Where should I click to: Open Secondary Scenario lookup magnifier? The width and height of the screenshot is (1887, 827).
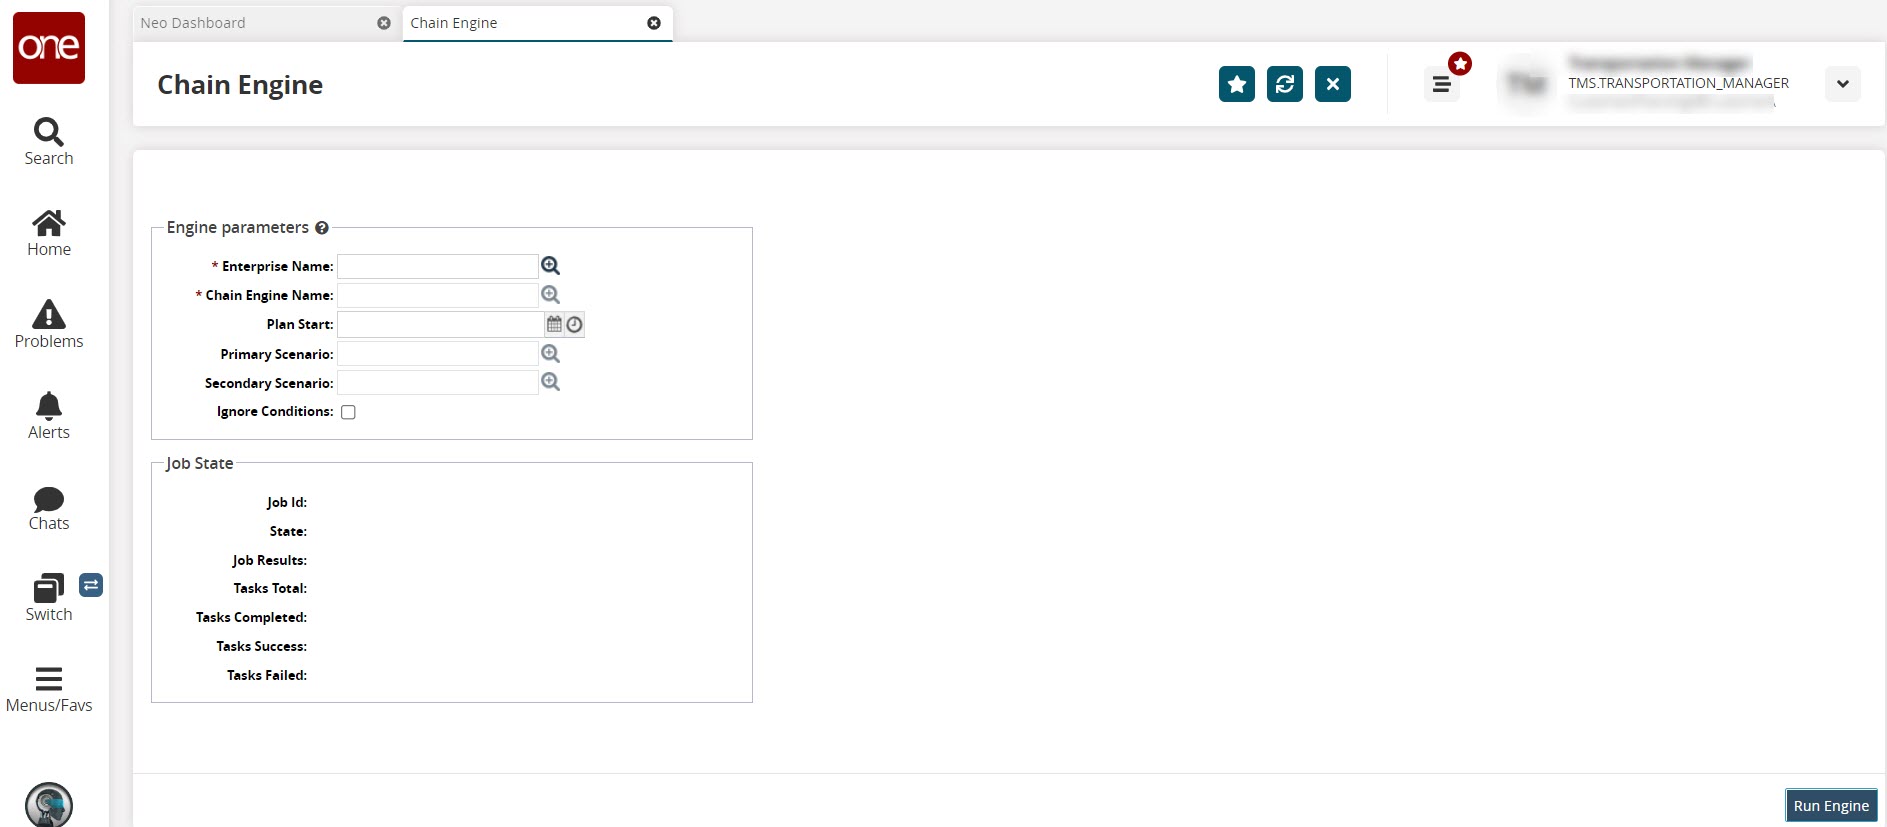click(550, 382)
